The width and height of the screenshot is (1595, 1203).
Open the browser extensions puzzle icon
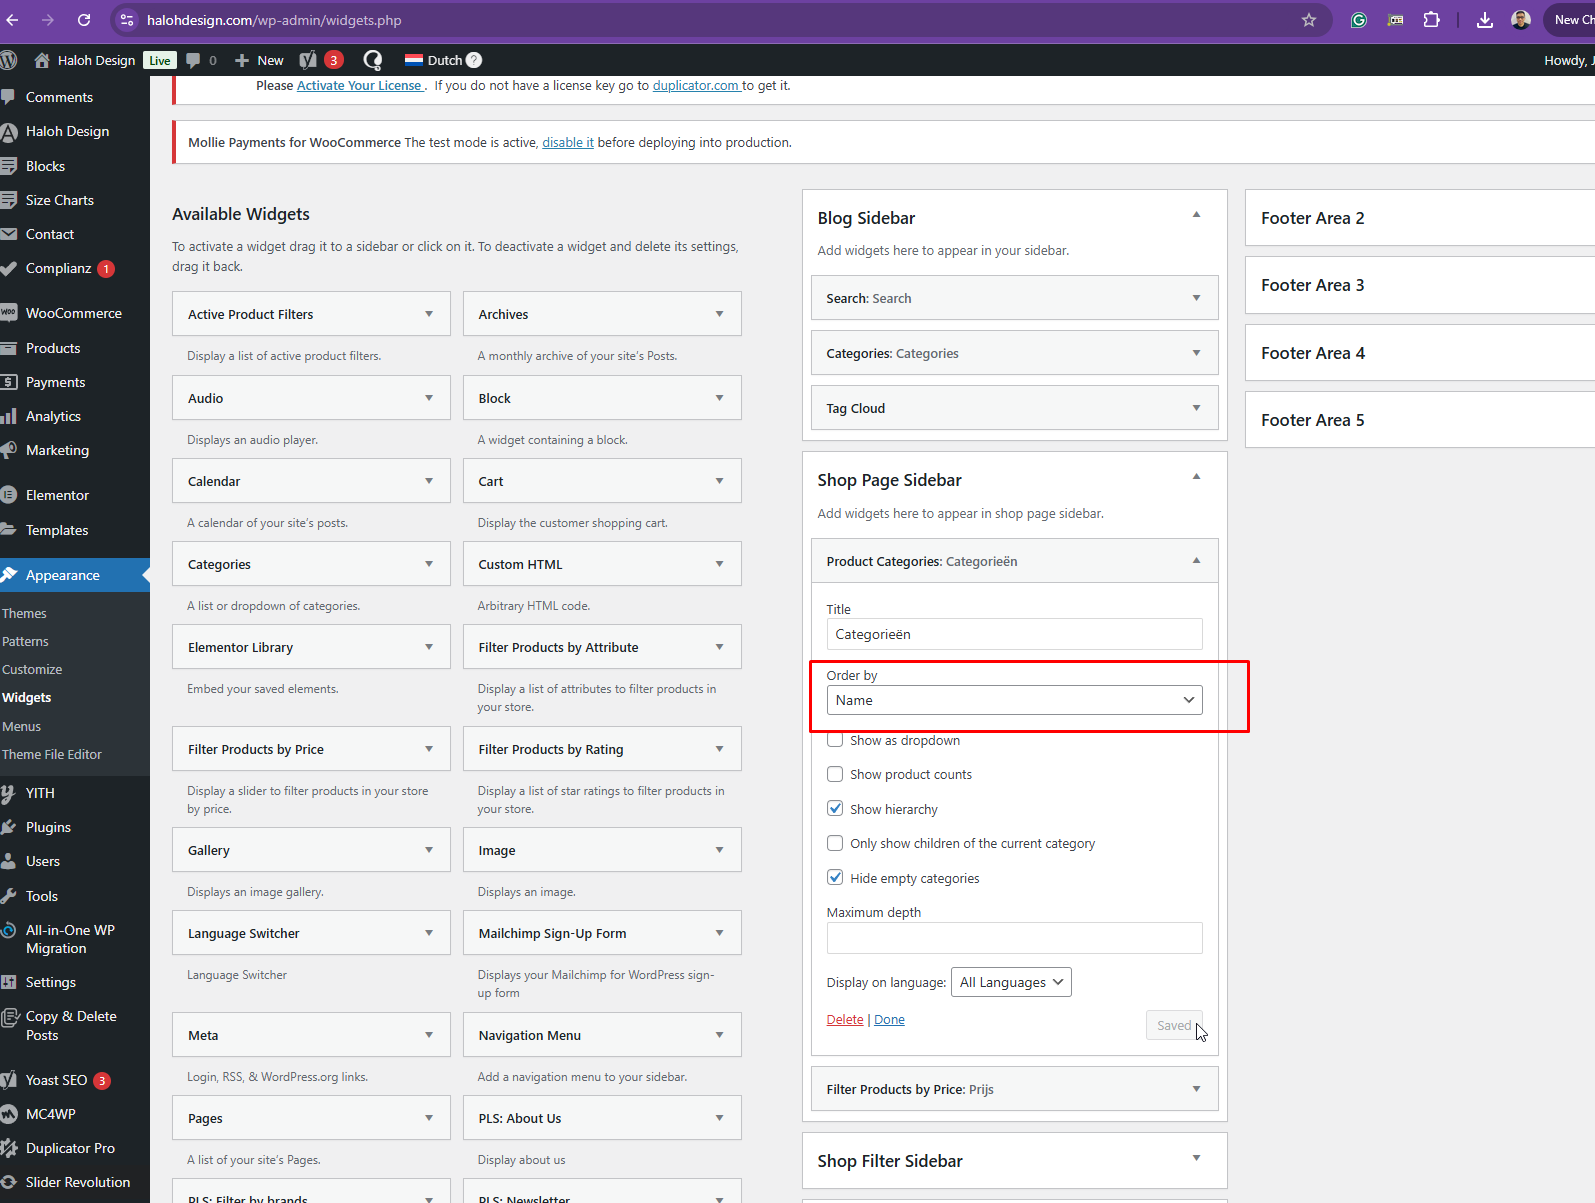(1432, 20)
